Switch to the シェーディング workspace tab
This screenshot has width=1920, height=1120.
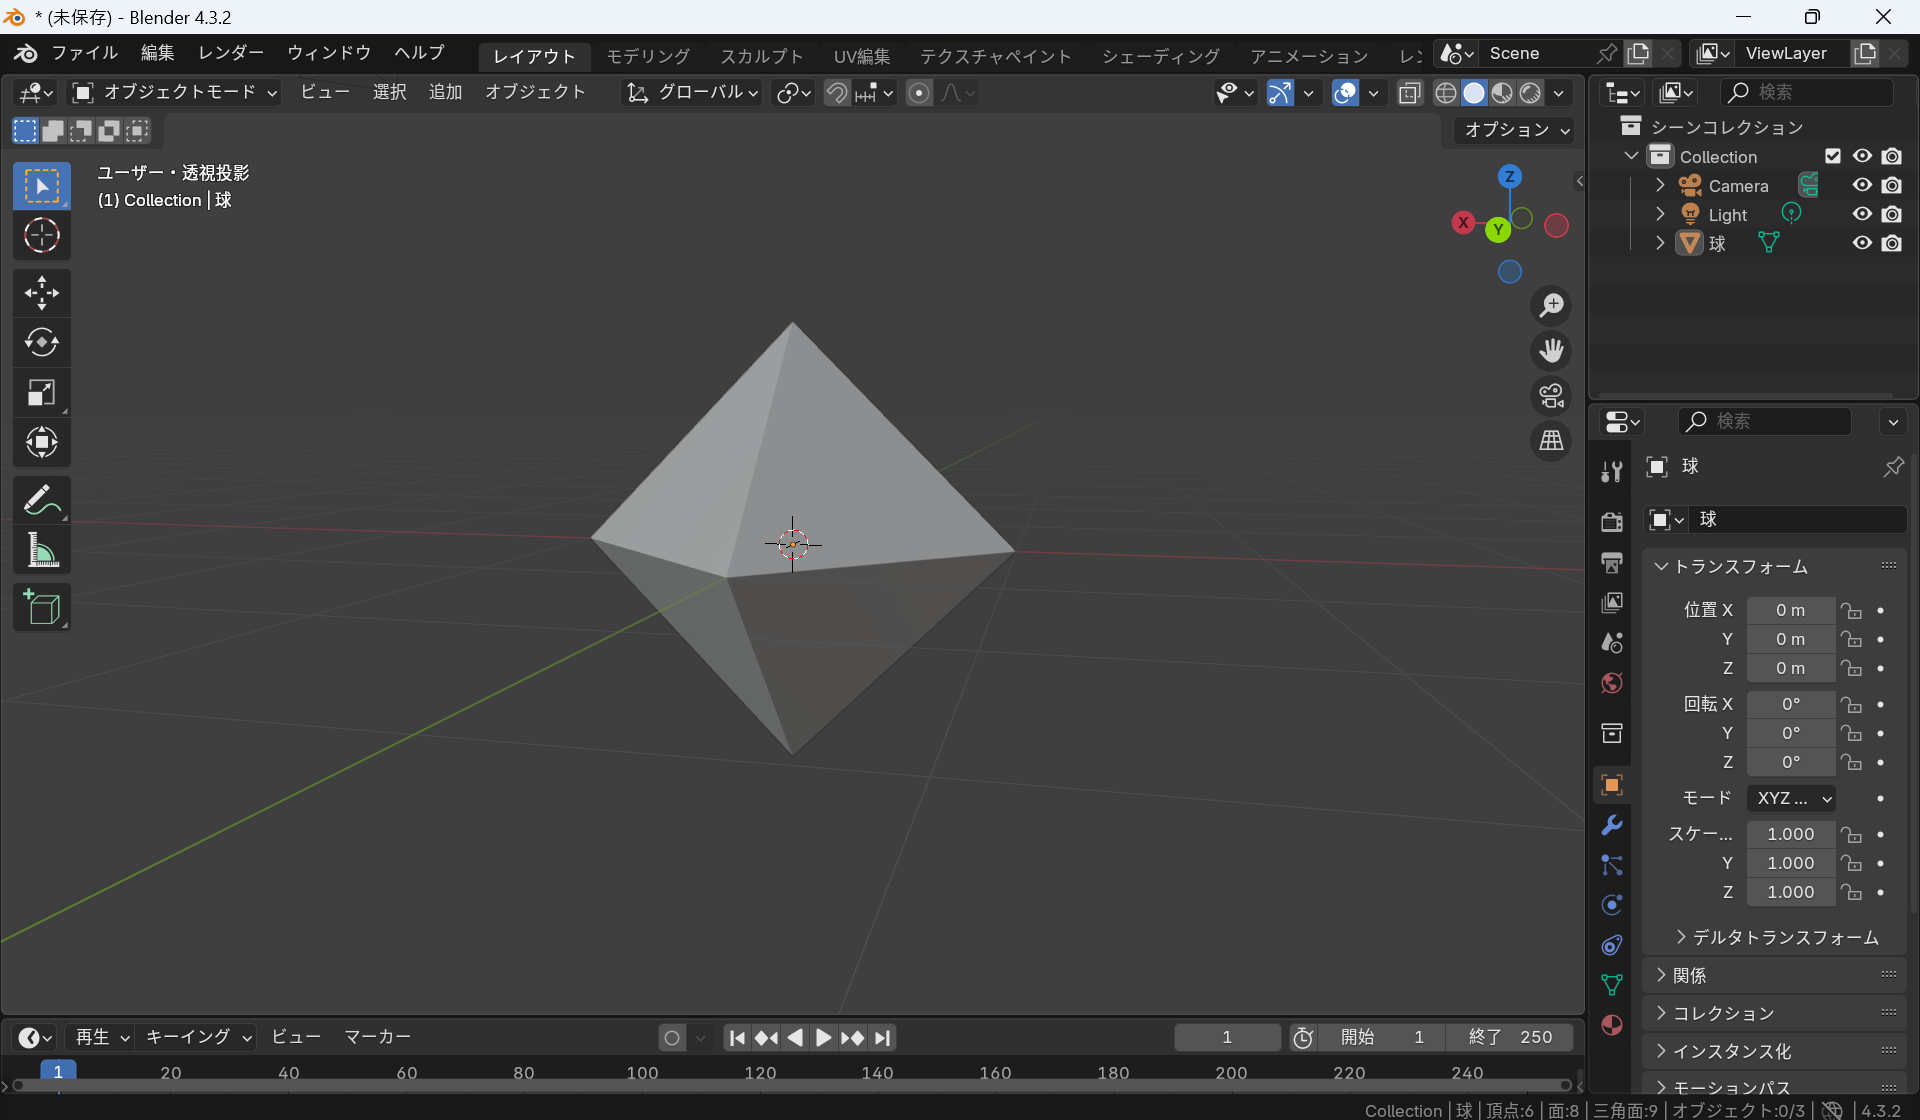click(1161, 56)
